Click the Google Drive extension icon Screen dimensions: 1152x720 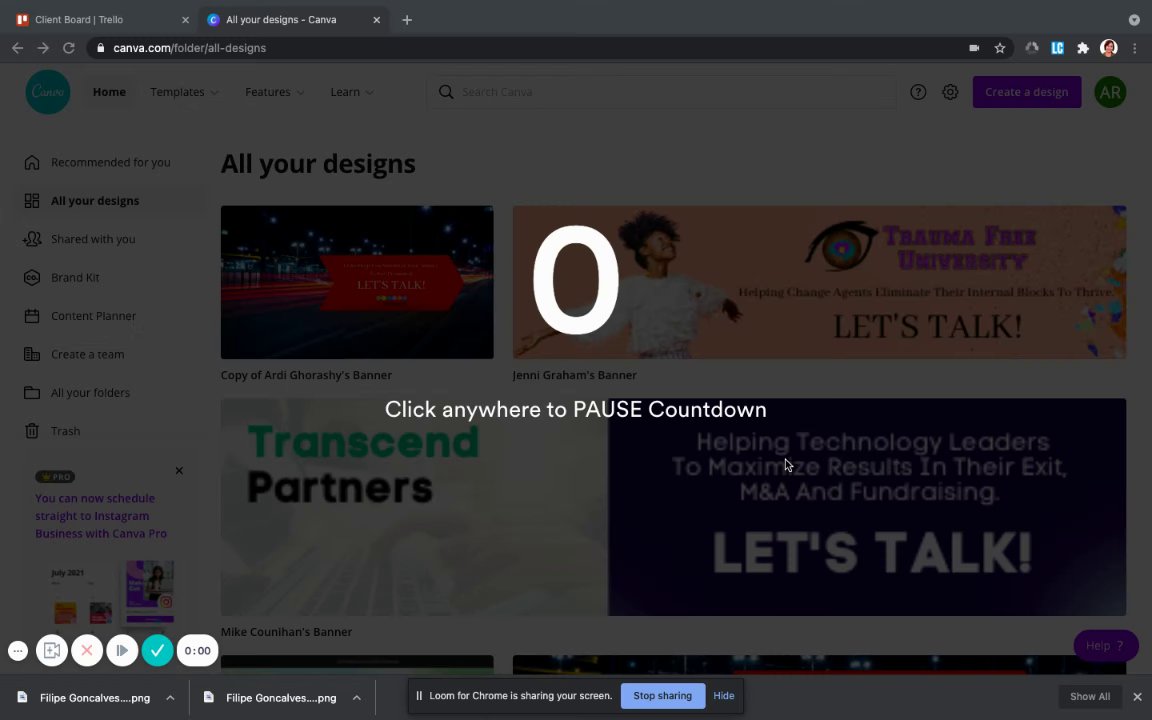pyautogui.click(x=1032, y=48)
